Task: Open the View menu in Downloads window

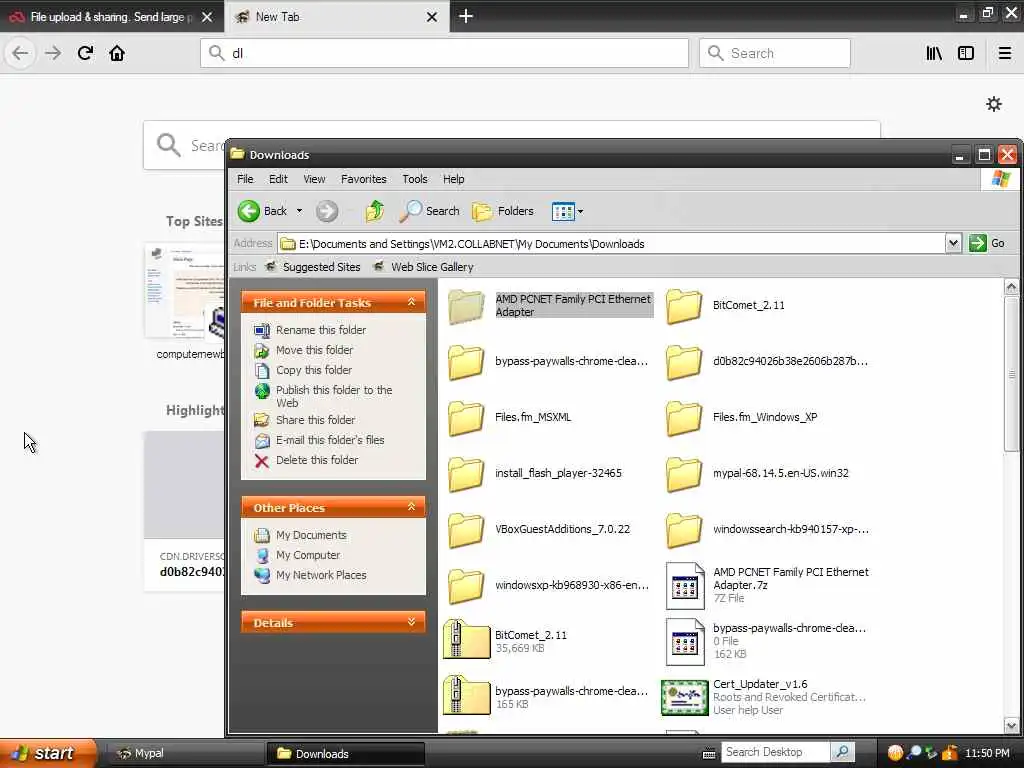Action: tap(314, 179)
